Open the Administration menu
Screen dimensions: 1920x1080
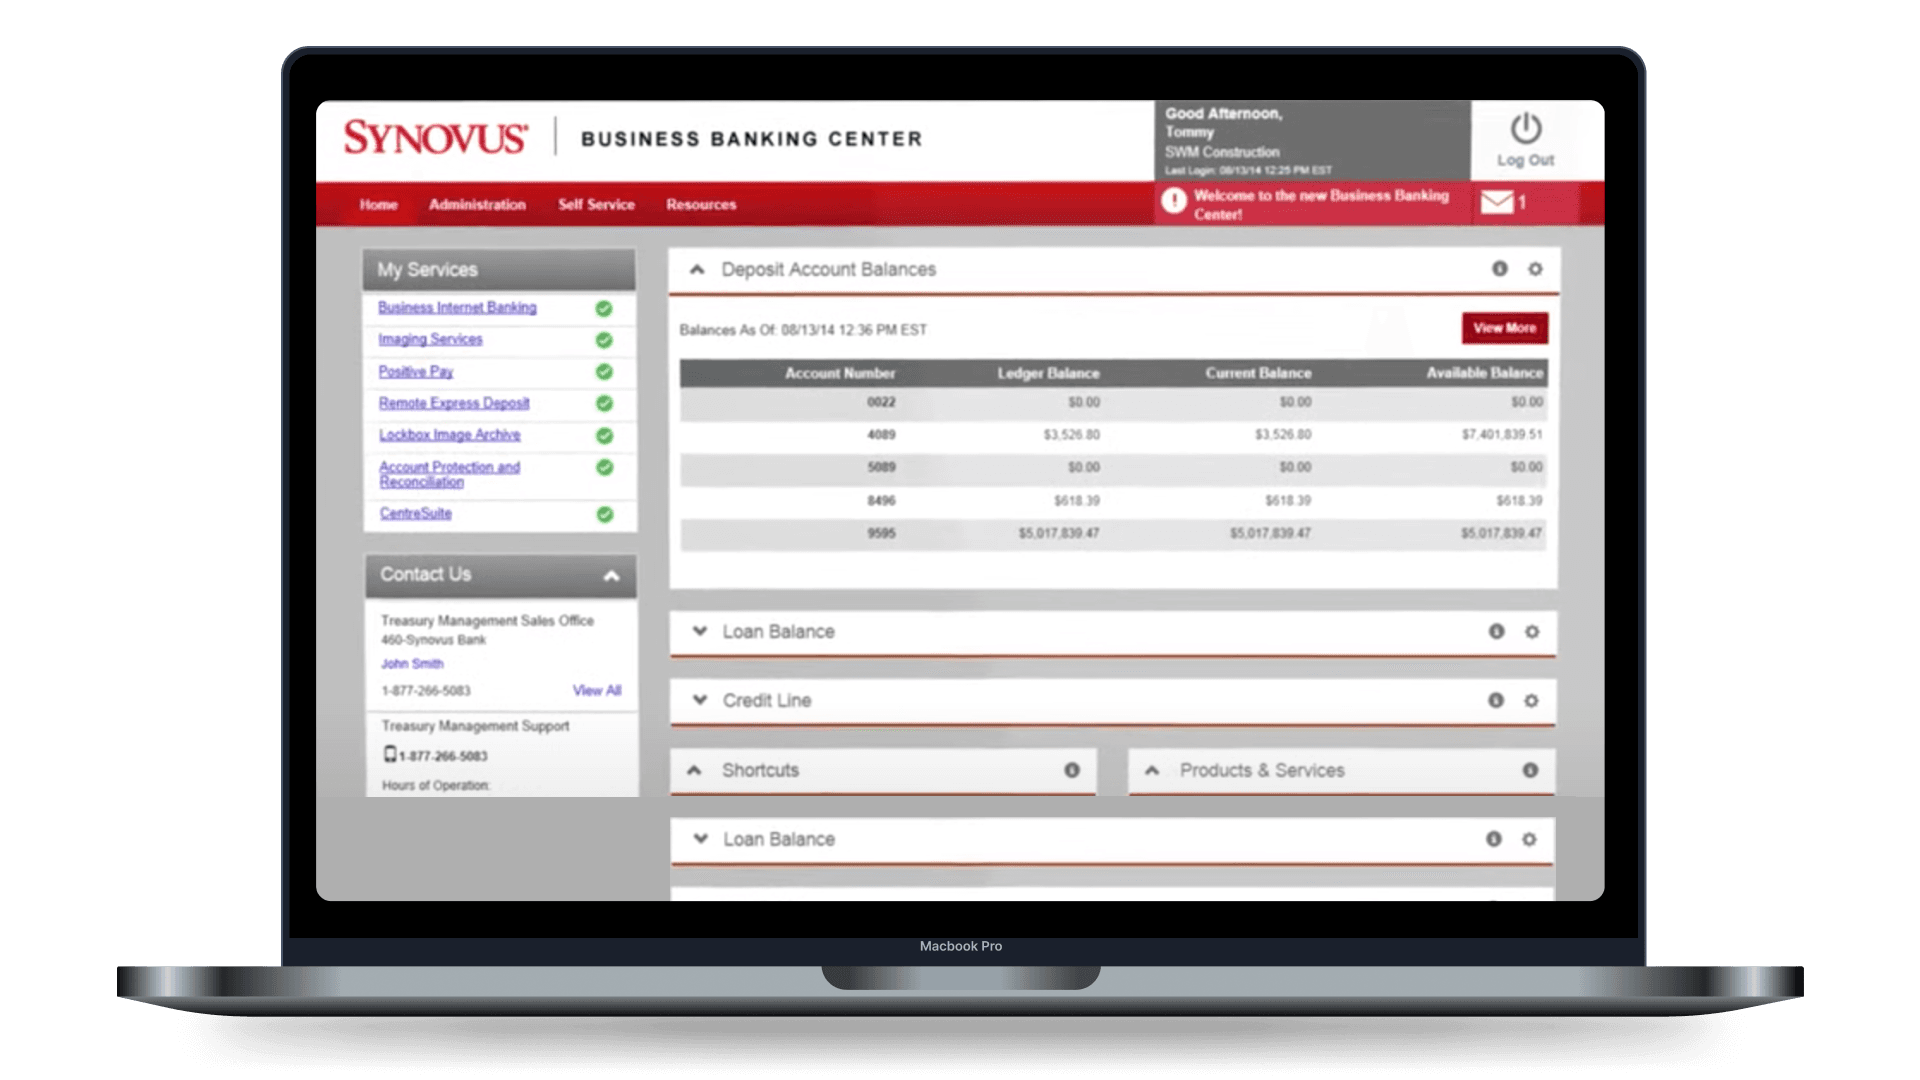(477, 204)
